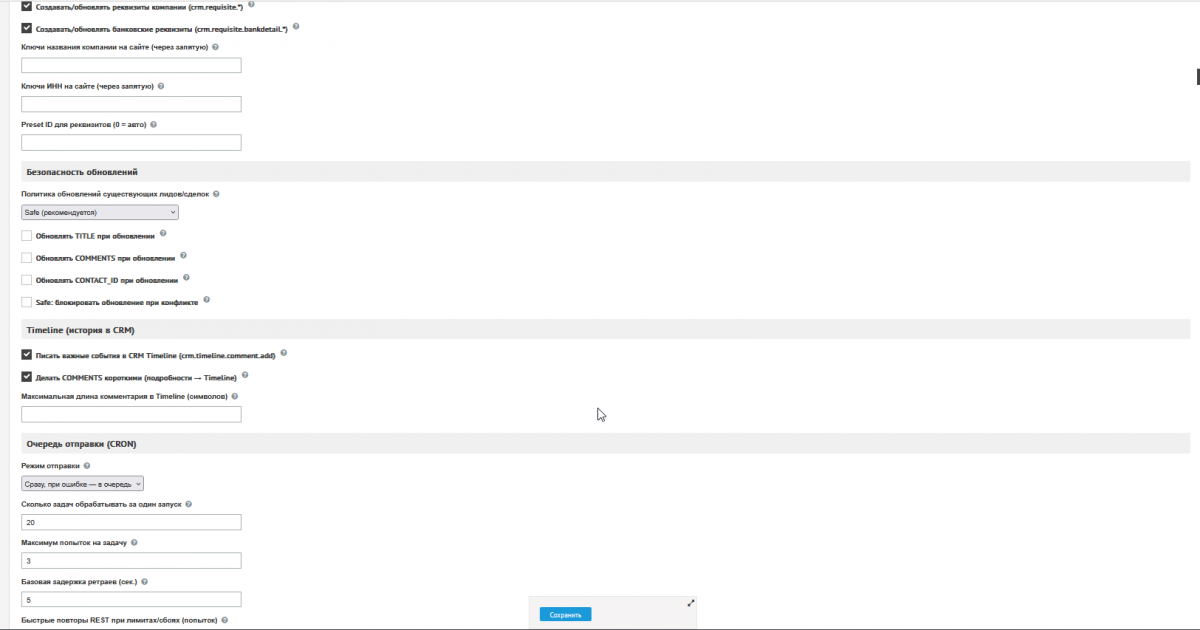This screenshot has height=630, width=1200.
Task: Click help icon for 'Максимум попыток на задачу'
Action: tap(134, 542)
